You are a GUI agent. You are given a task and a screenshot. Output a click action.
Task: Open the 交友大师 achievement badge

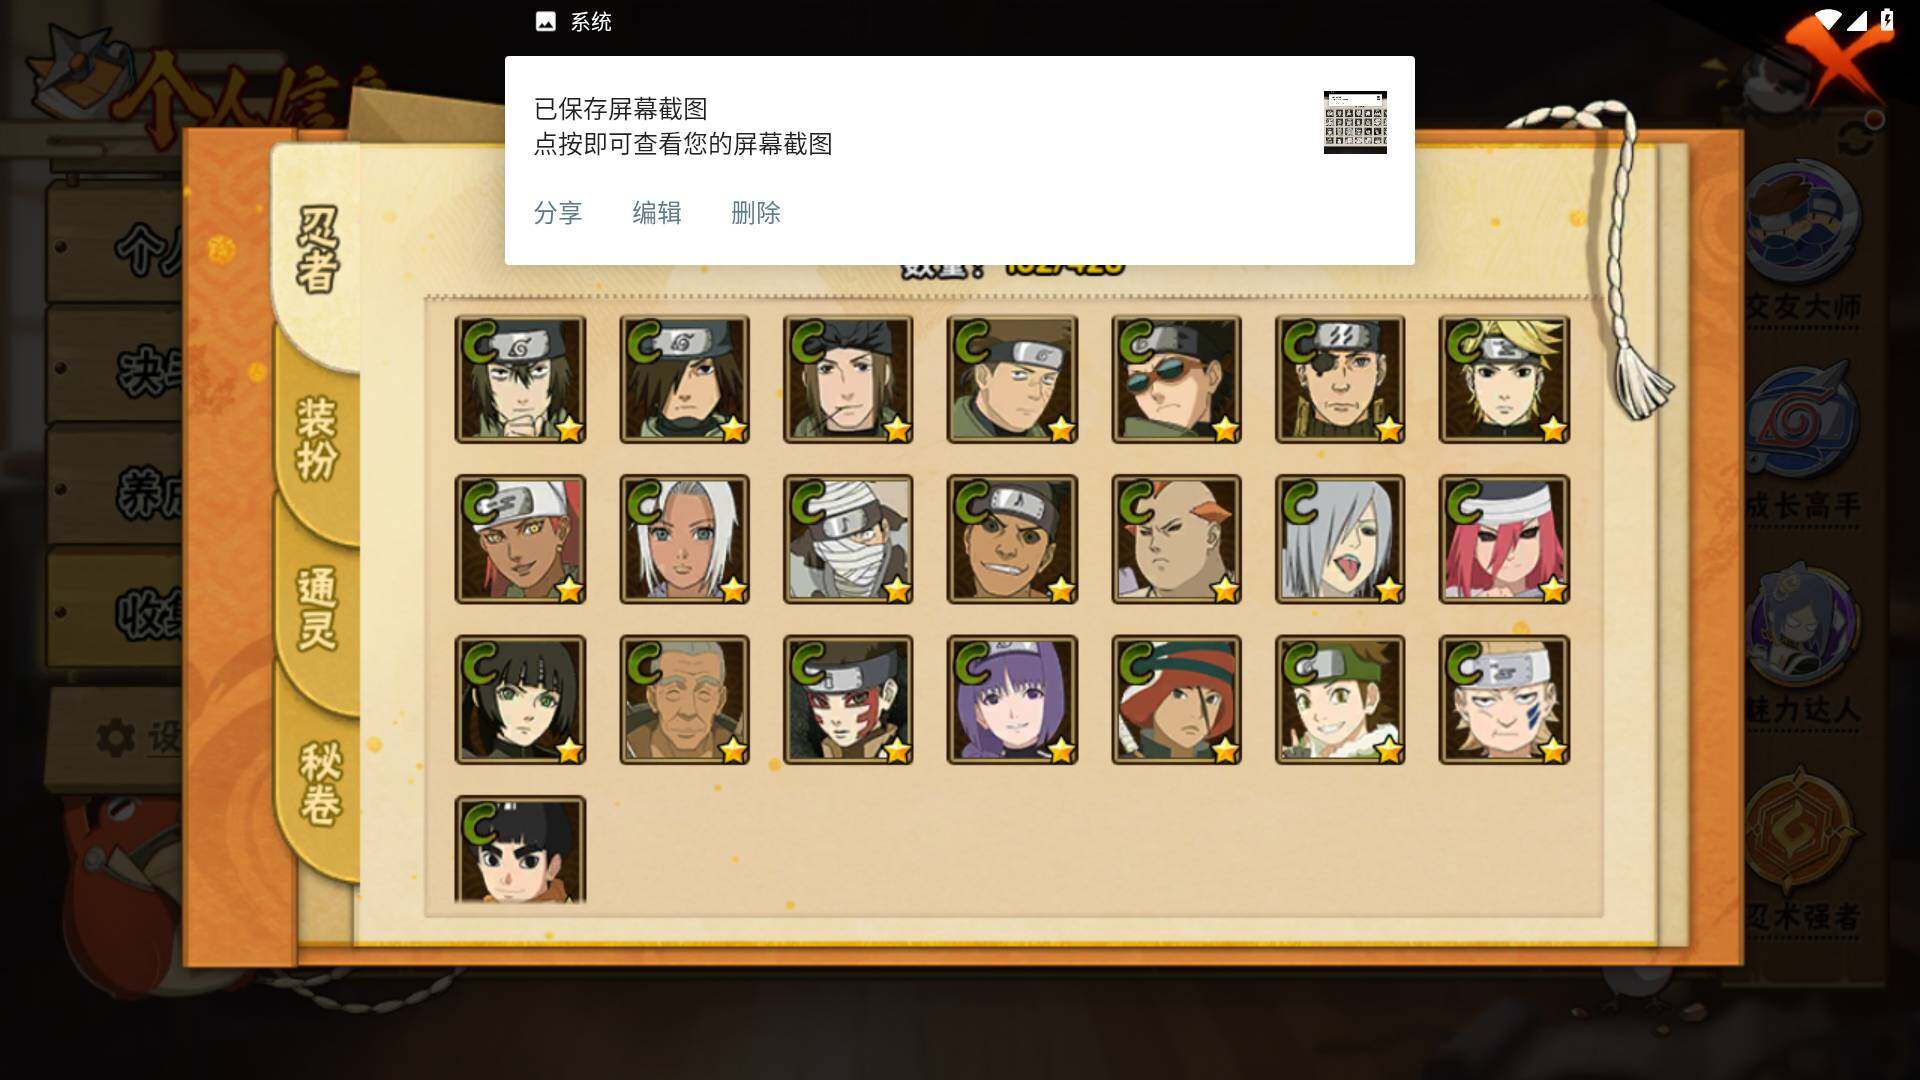[x=1803, y=245]
